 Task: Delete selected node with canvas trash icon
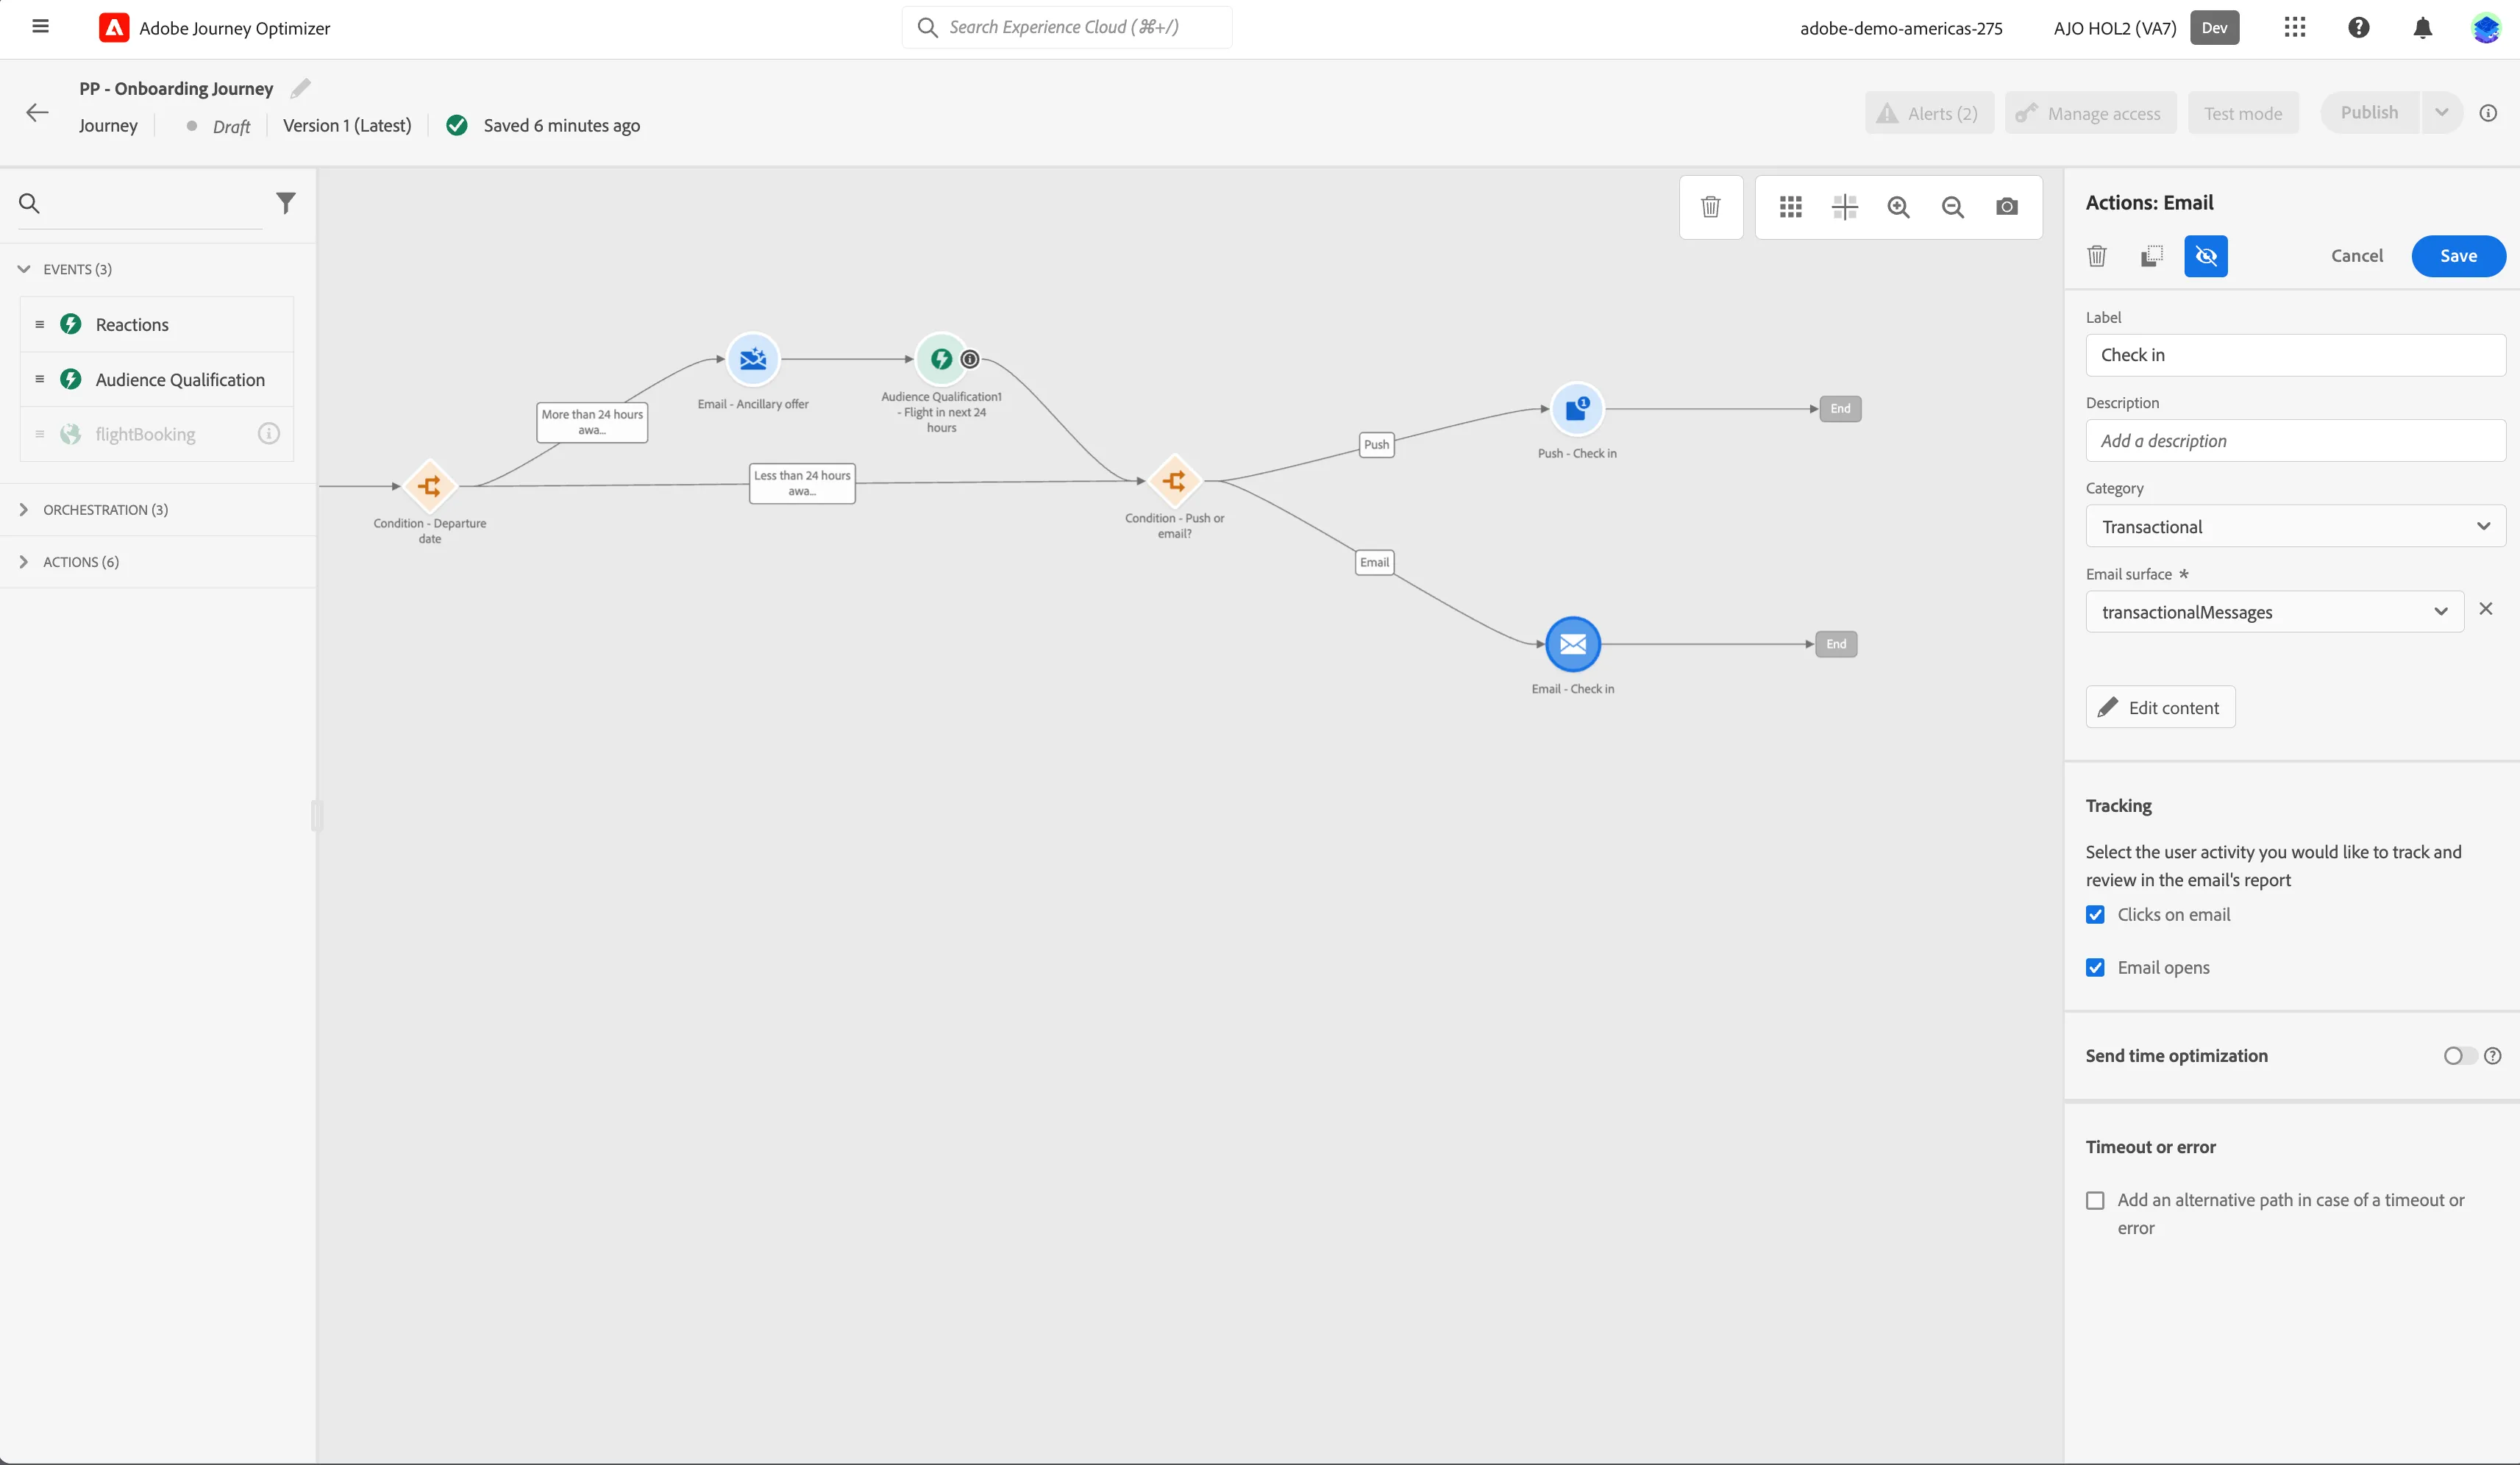1711,206
